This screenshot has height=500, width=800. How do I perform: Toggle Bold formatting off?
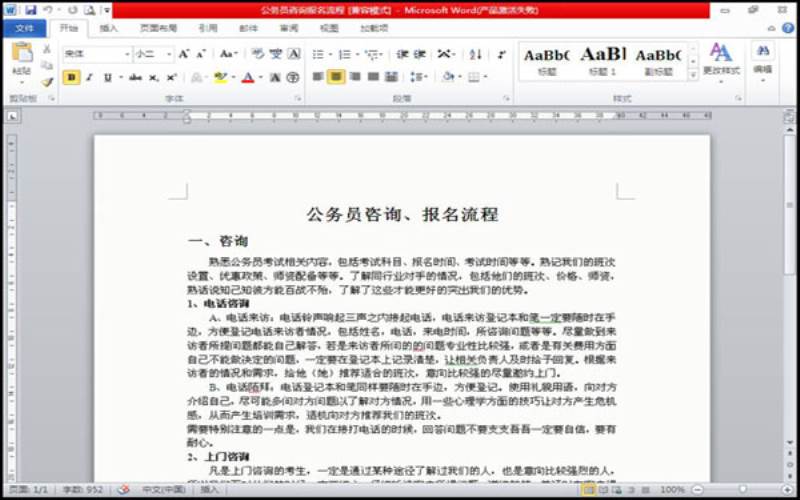(71, 77)
